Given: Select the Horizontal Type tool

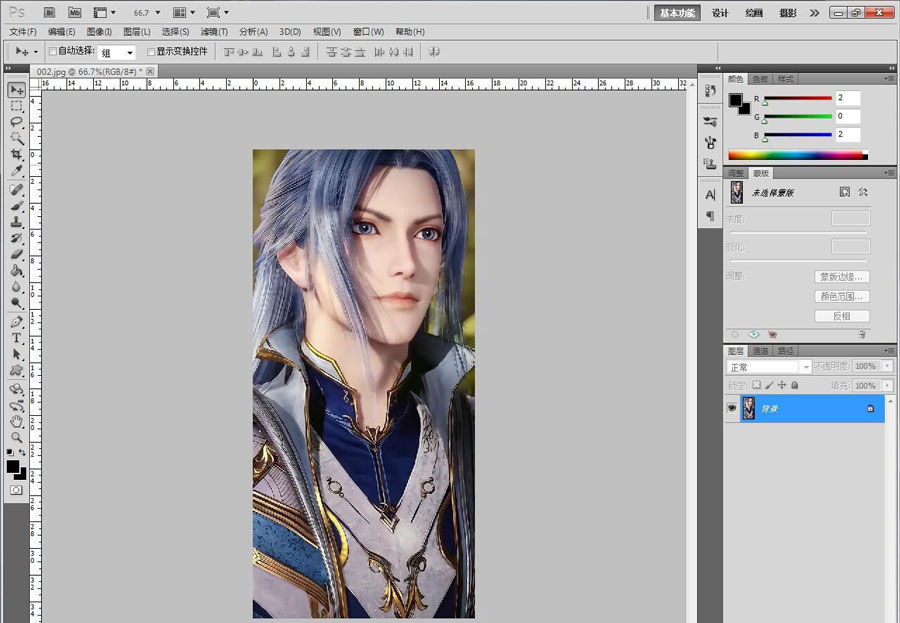Looking at the screenshot, I should [17, 338].
